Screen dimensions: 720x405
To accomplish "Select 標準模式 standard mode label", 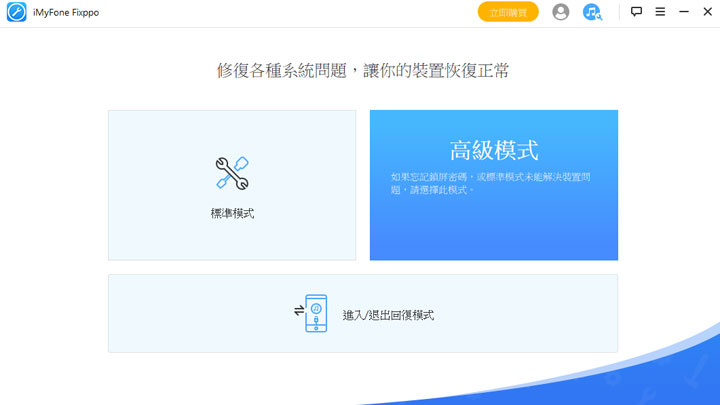I will pyautogui.click(x=232, y=214).
